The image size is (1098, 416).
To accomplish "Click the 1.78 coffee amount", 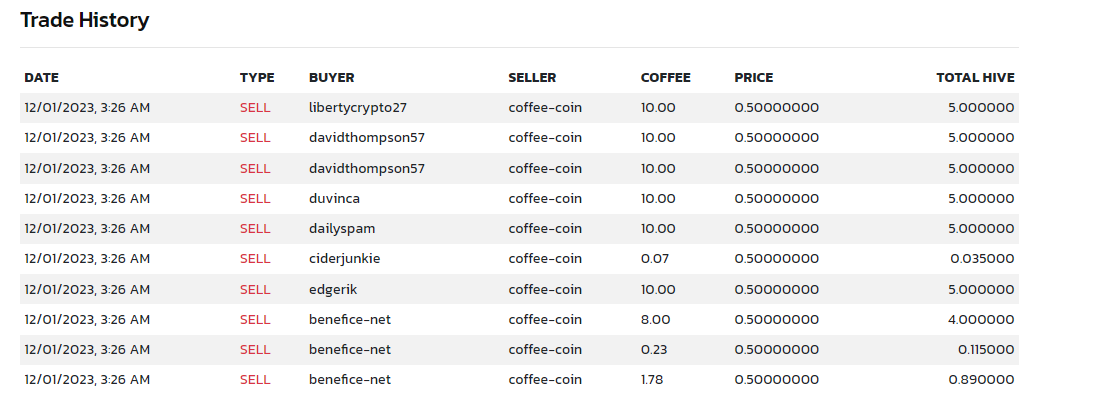I will pos(651,380).
